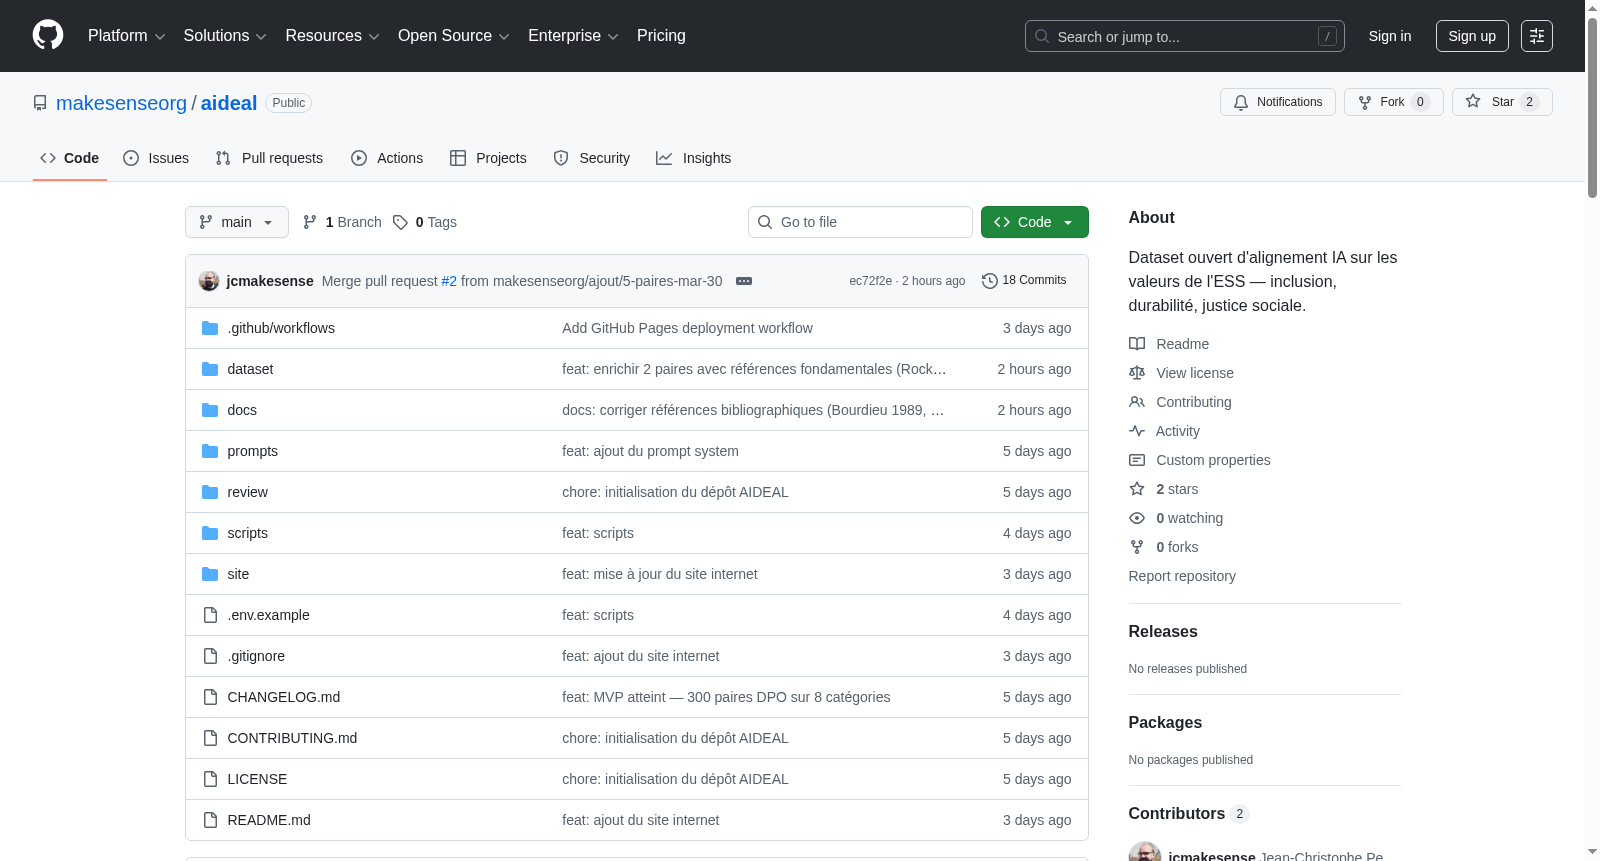Click the docs folder icon
The image size is (1600, 861).
pyautogui.click(x=210, y=410)
